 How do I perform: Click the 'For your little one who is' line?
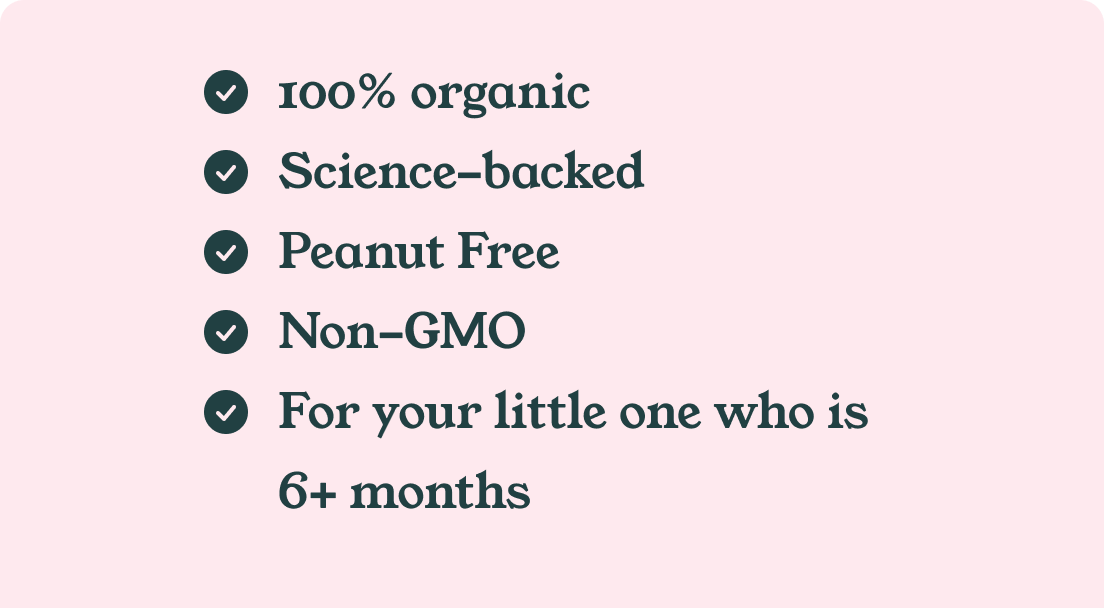(573, 412)
